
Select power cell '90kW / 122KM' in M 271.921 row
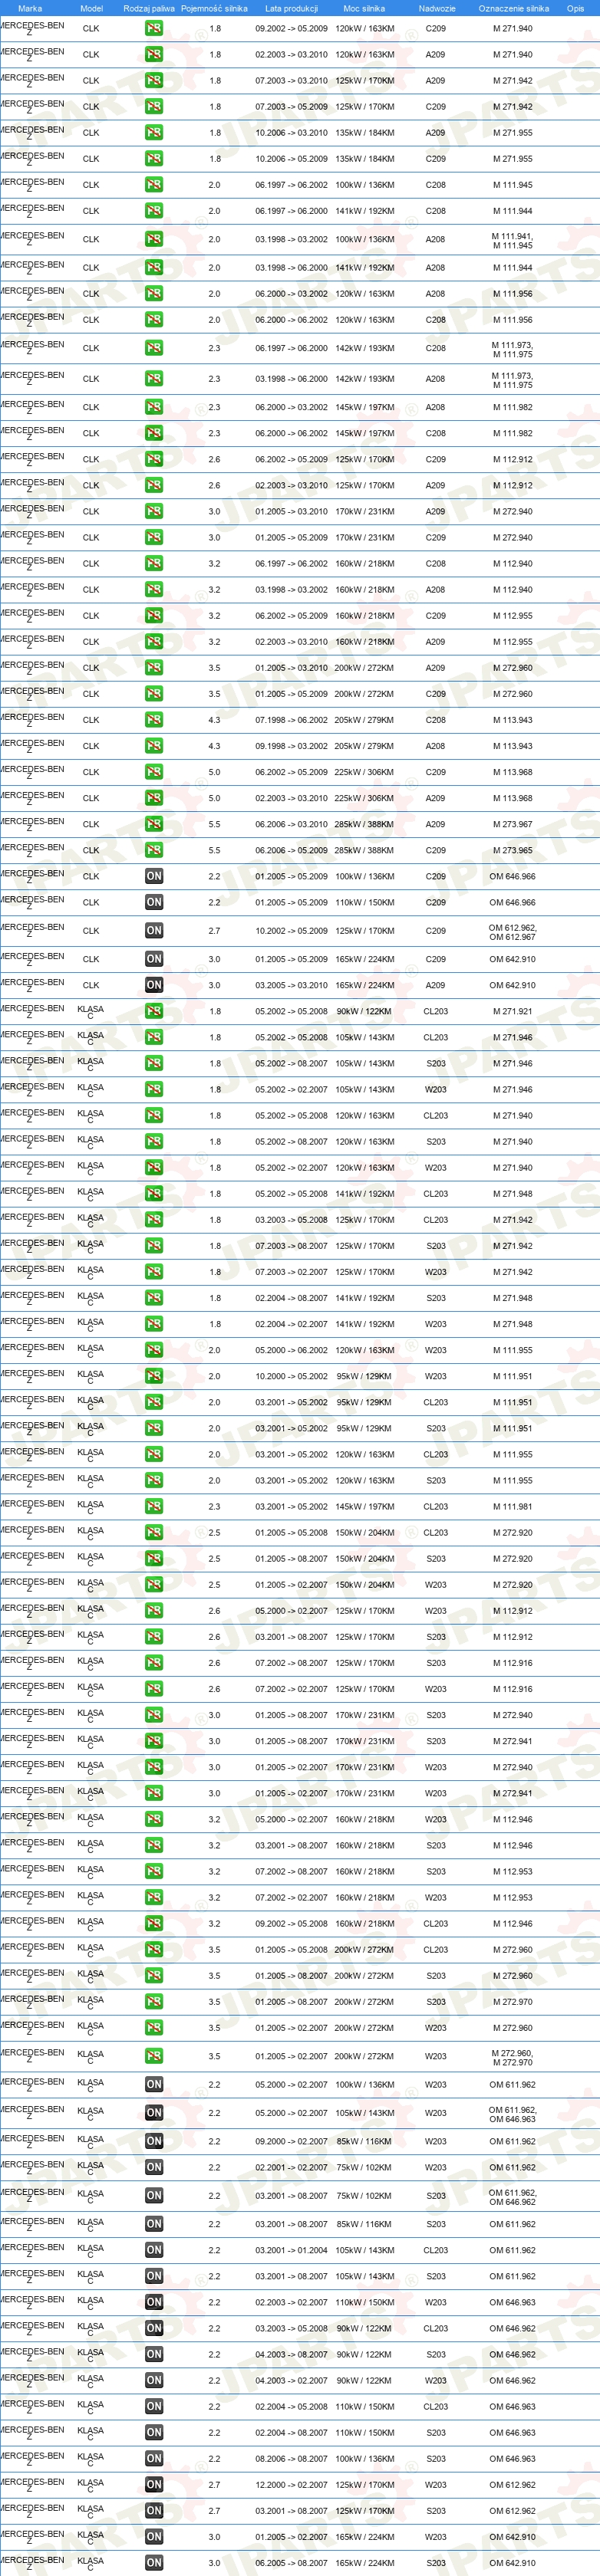pos(364,1011)
